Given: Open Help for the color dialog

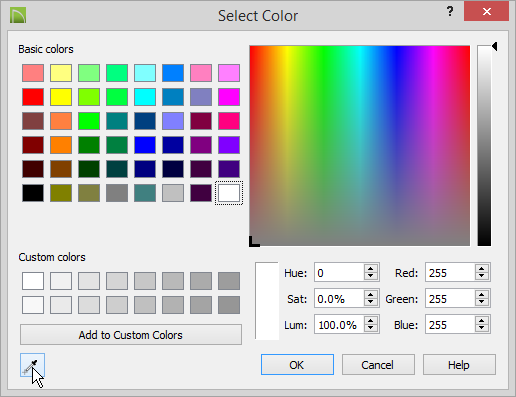Looking at the screenshot, I should point(459,365).
